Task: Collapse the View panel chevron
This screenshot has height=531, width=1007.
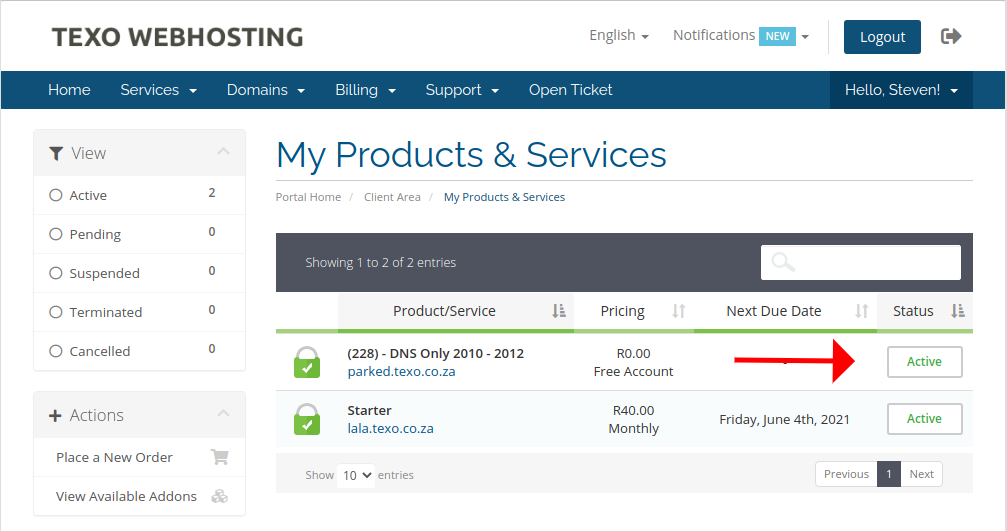Action: click(x=223, y=152)
